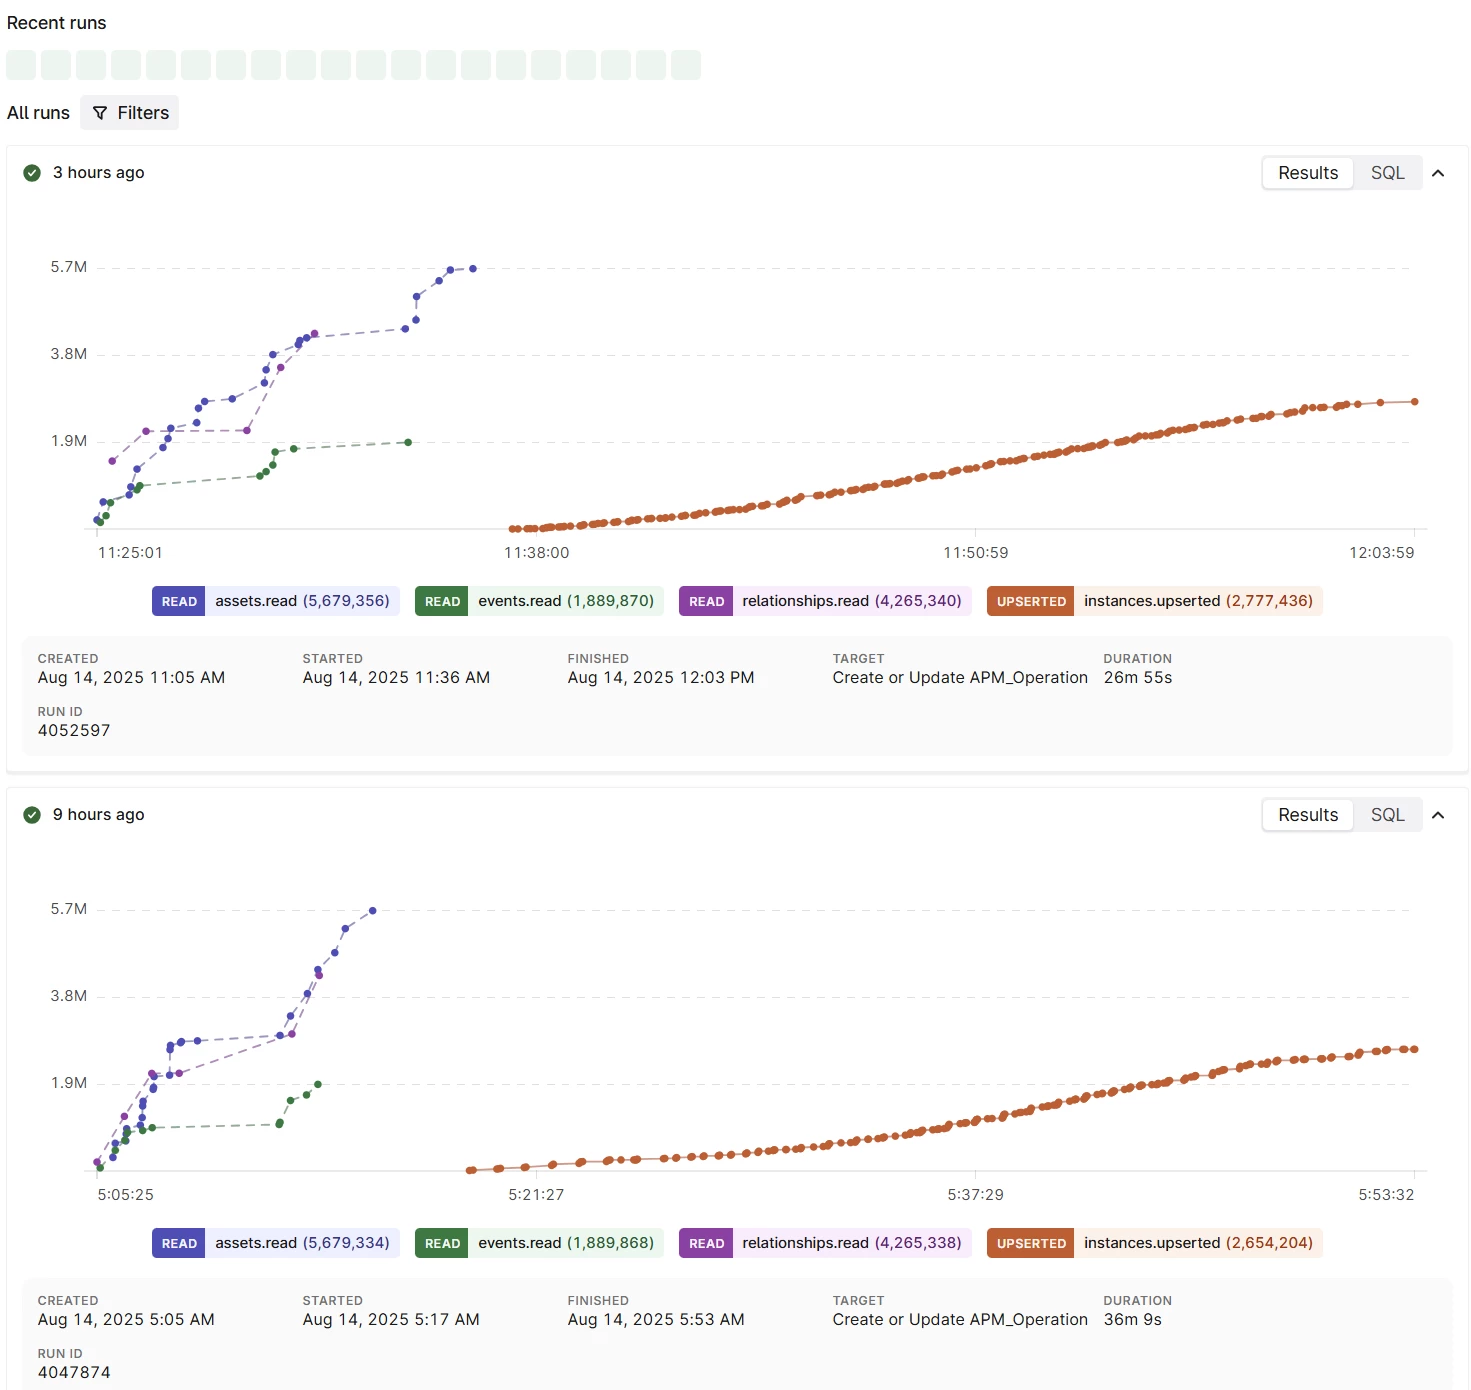Select Results tab in second run
This screenshot has height=1390, width=1471.
1307,815
